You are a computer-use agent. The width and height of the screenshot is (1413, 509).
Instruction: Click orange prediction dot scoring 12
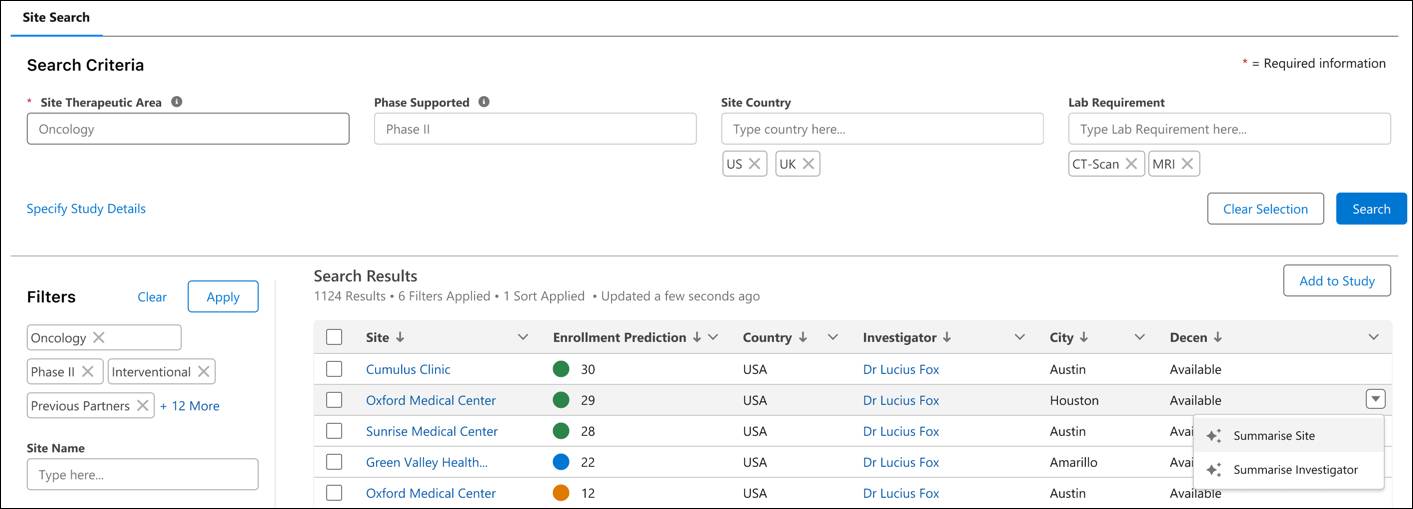coord(561,493)
